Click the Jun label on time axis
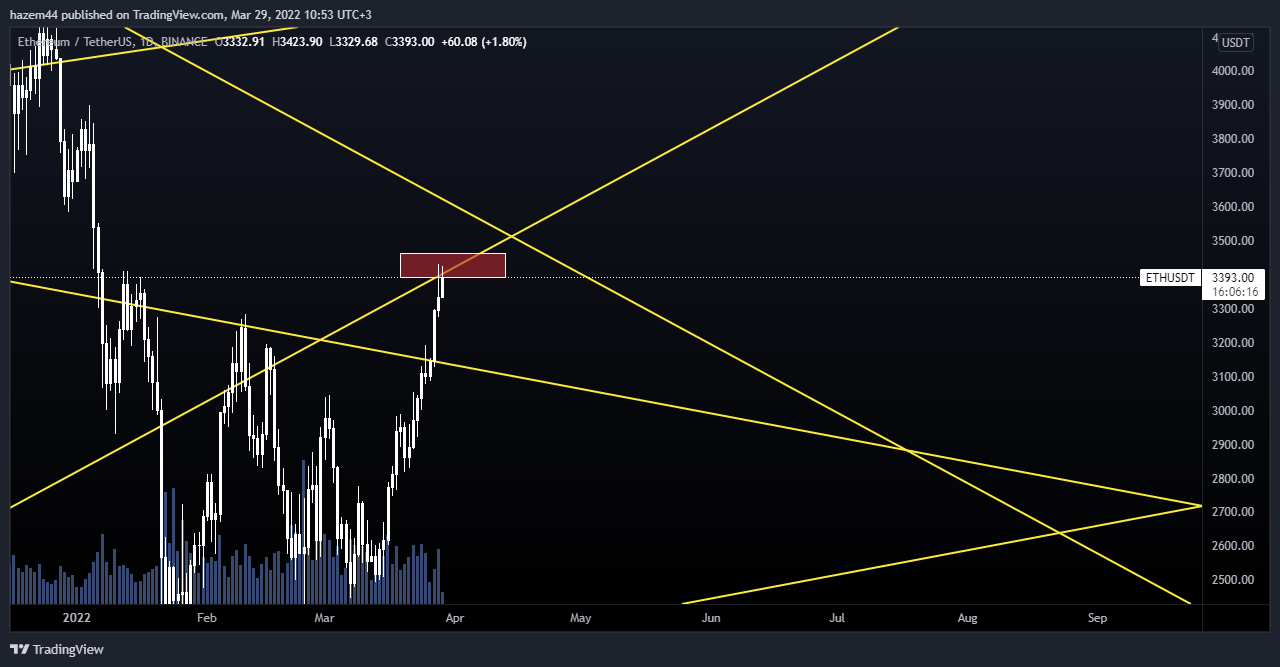This screenshot has width=1280, height=667. pyautogui.click(x=711, y=618)
